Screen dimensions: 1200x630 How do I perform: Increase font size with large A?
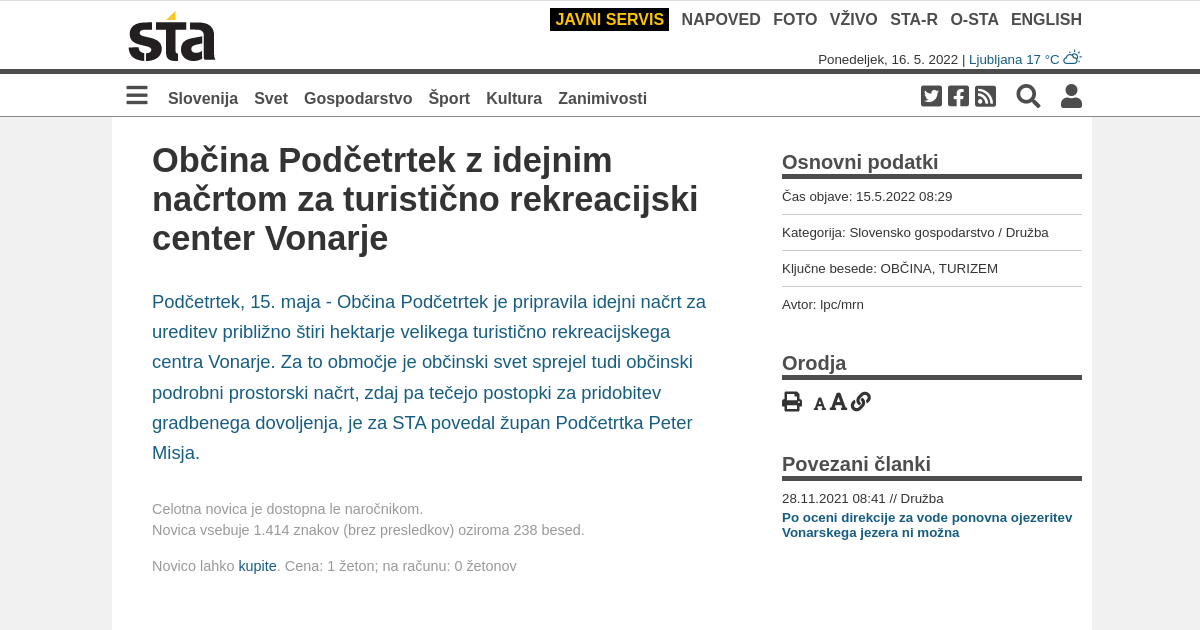click(838, 402)
